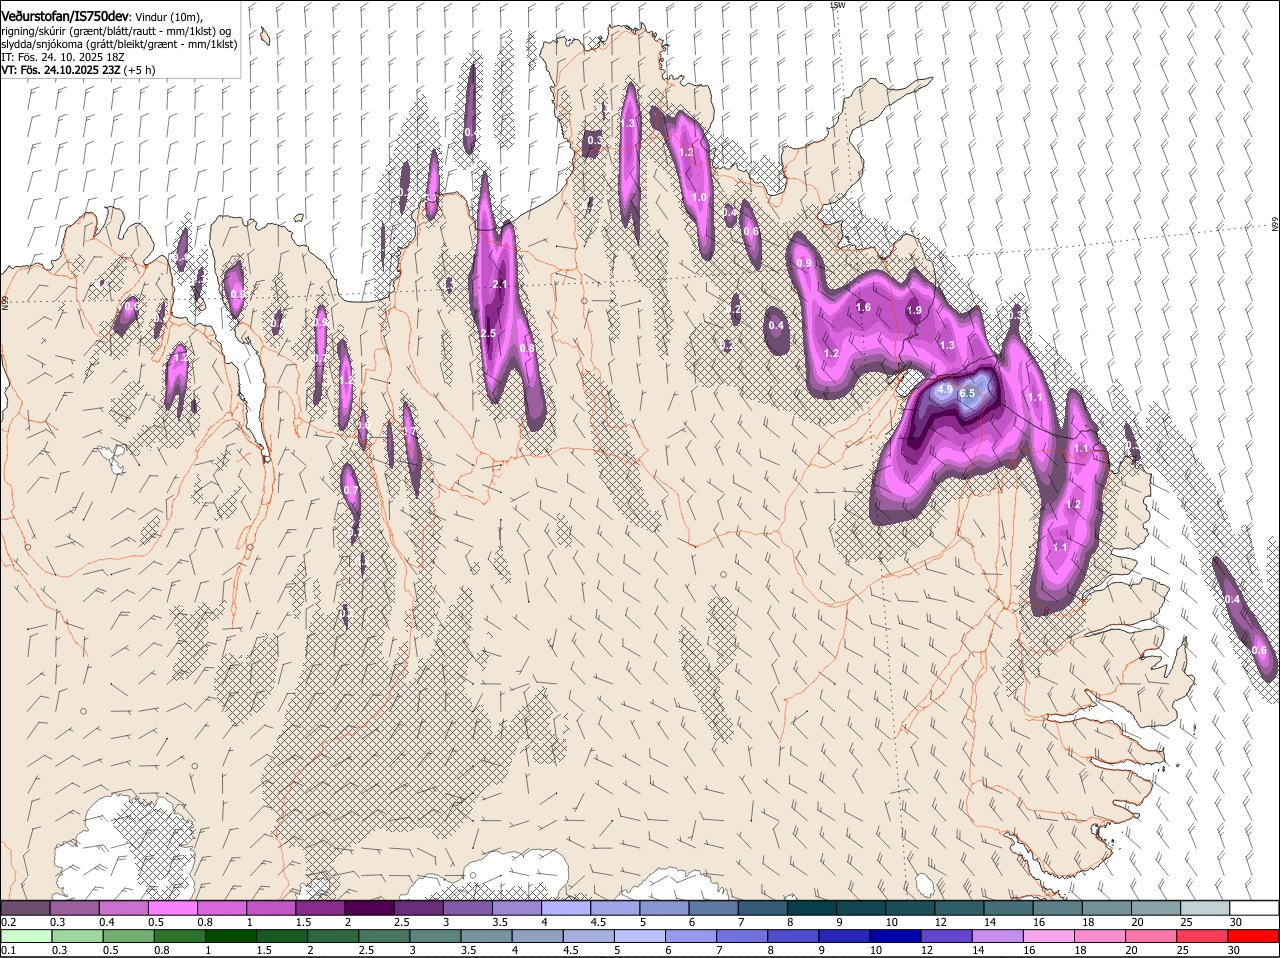Click the 2.1 snowfall value on map
This screenshot has height=958, width=1280.
[501, 285]
